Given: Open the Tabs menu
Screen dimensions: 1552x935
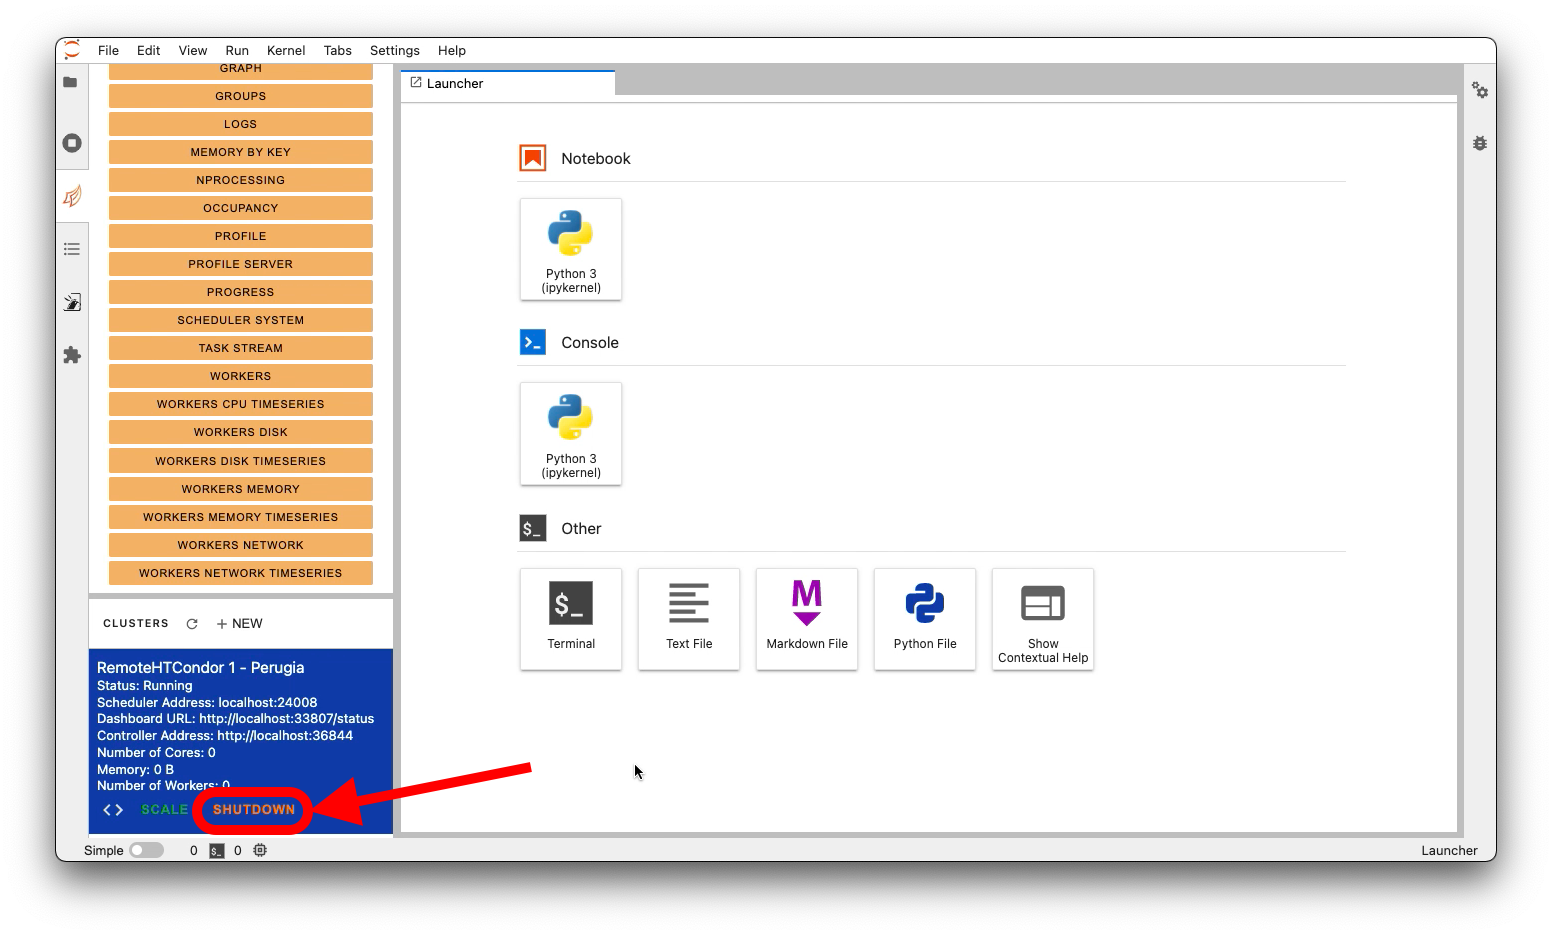Looking at the screenshot, I should coord(338,51).
